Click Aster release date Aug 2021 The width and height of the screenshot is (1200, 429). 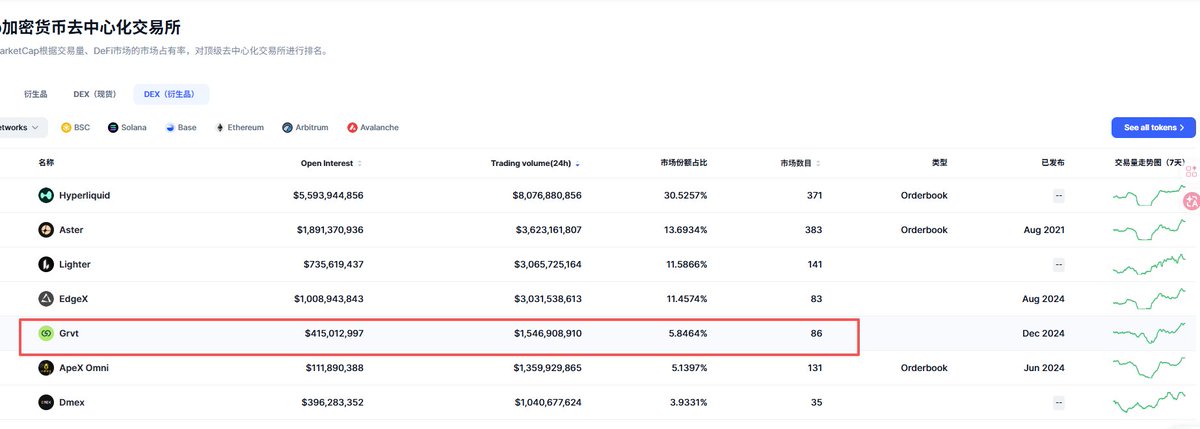coord(1042,230)
